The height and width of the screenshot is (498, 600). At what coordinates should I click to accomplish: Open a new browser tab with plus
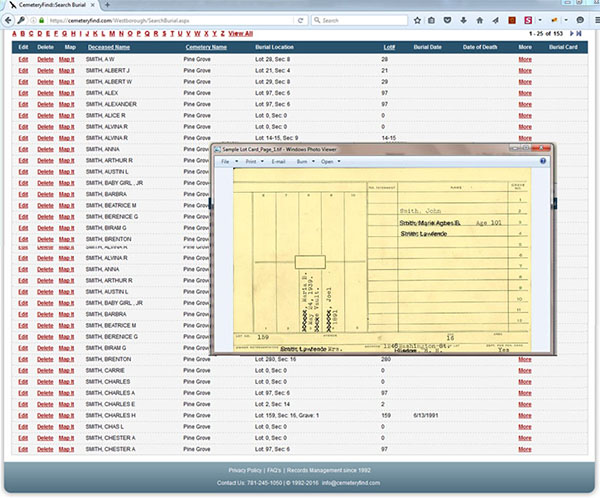pos(108,5)
